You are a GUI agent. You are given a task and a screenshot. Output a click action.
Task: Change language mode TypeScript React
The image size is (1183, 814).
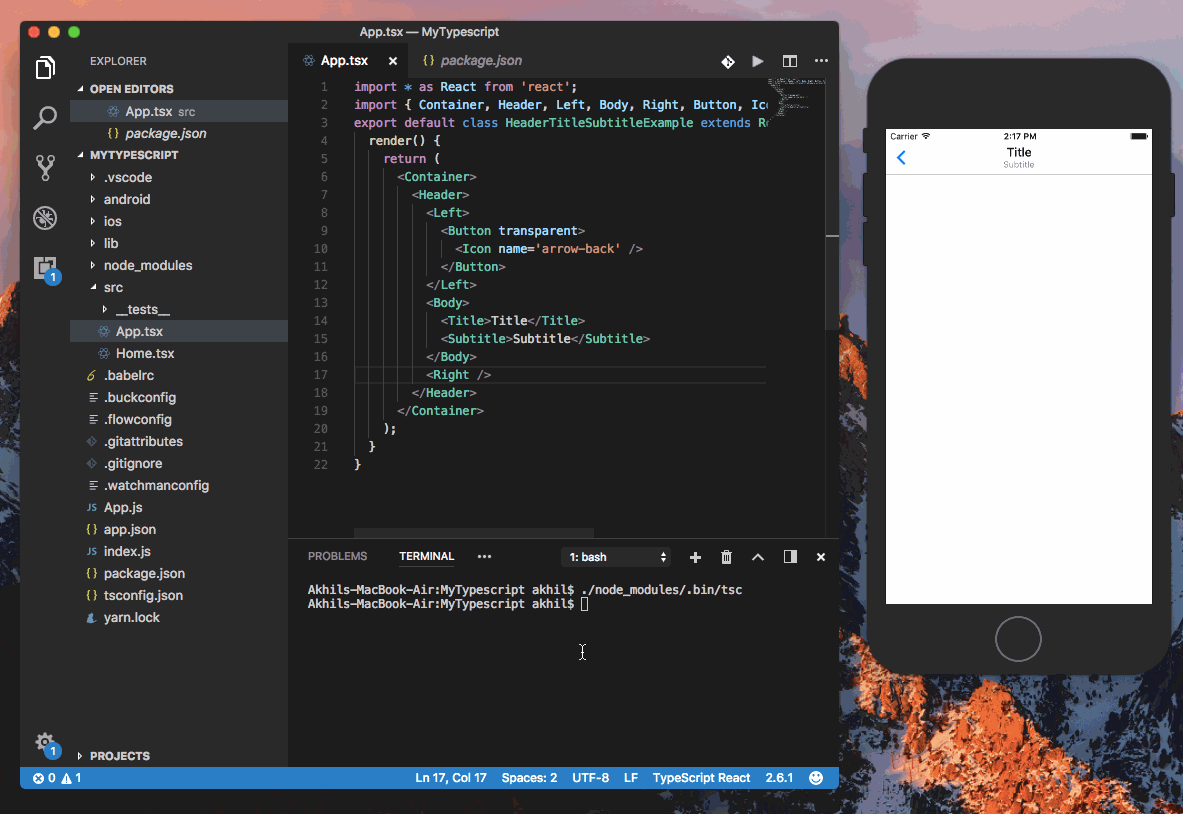pyautogui.click(x=701, y=778)
